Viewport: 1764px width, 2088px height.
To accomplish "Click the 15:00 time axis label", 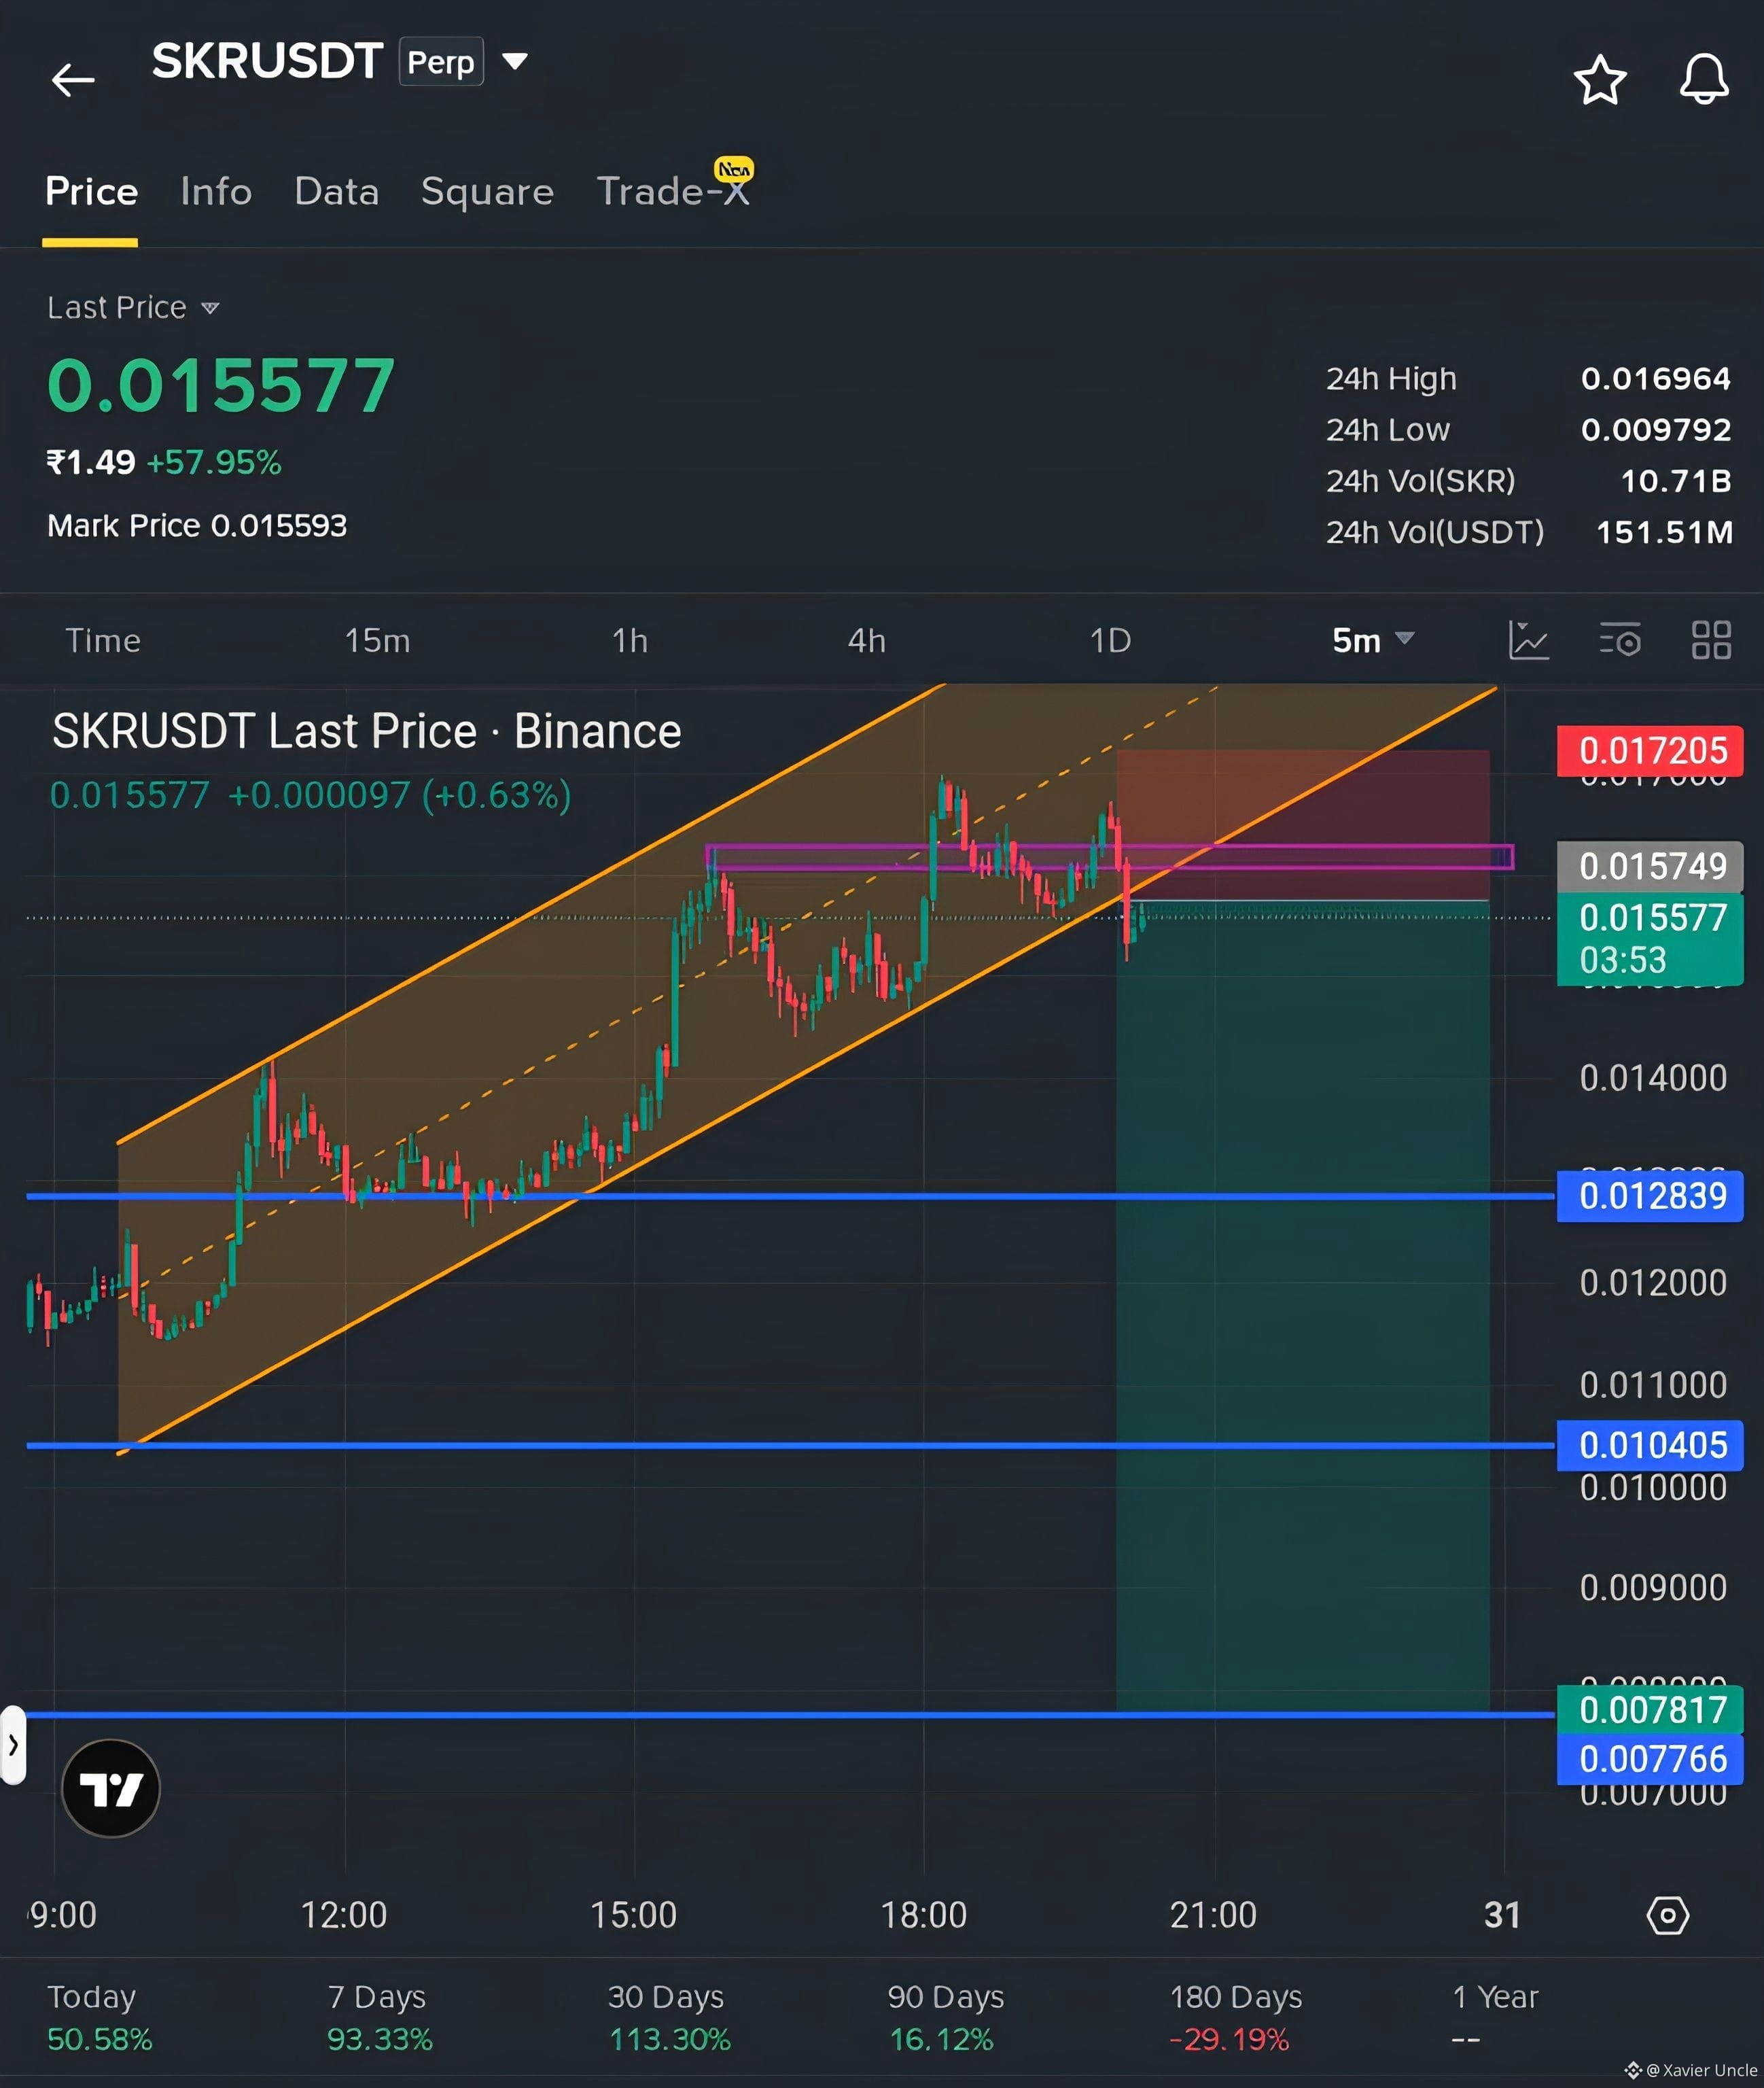I will (633, 1915).
